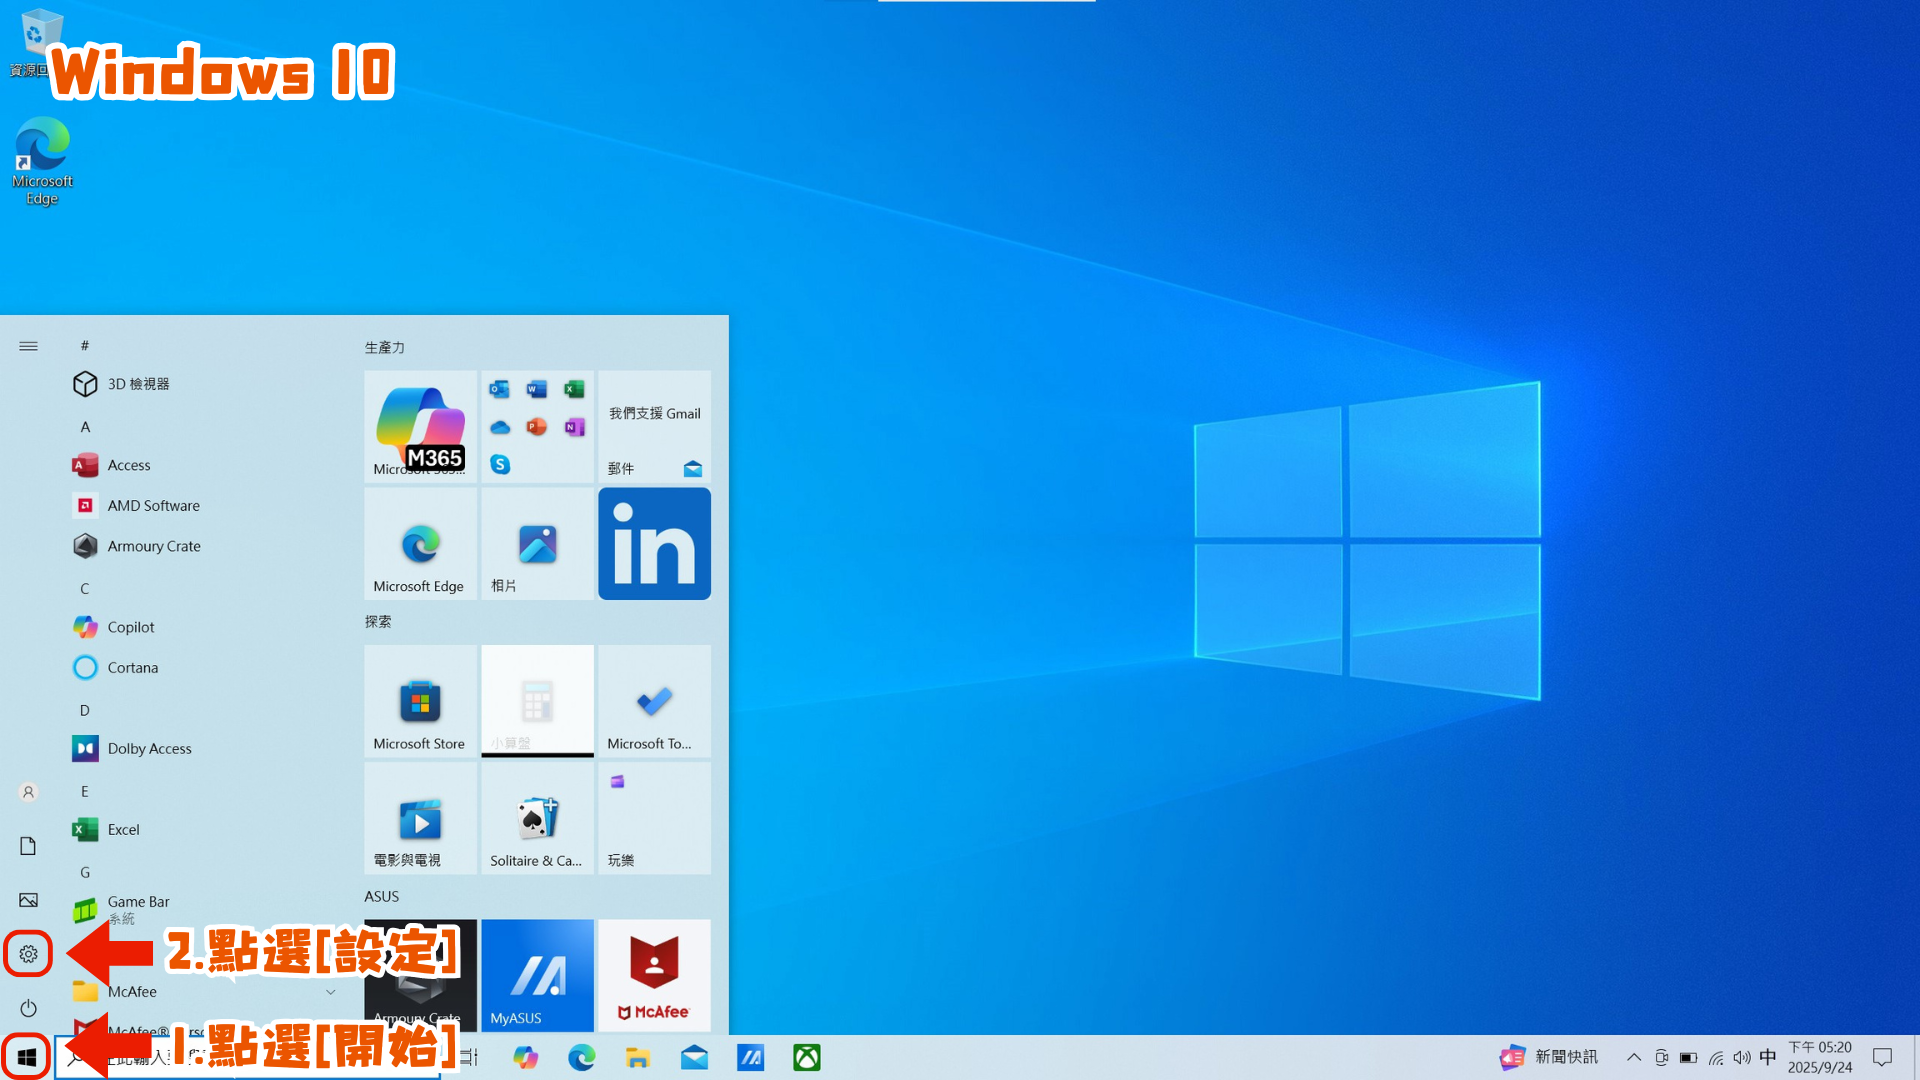1920x1080 pixels.
Task: Open MyASUS tile
Action: (537, 975)
